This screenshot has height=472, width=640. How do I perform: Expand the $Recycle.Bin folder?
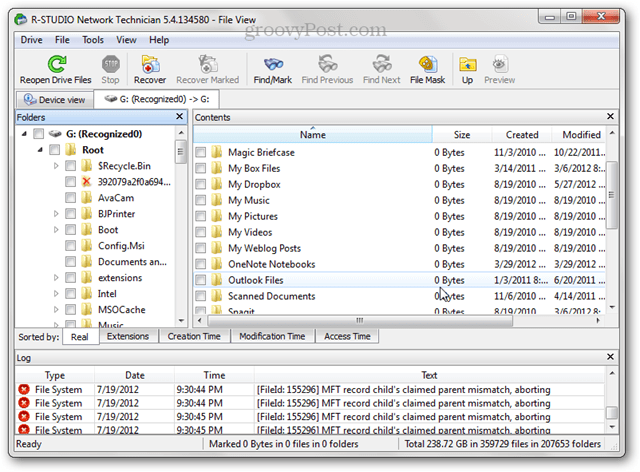[x=56, y=166]
